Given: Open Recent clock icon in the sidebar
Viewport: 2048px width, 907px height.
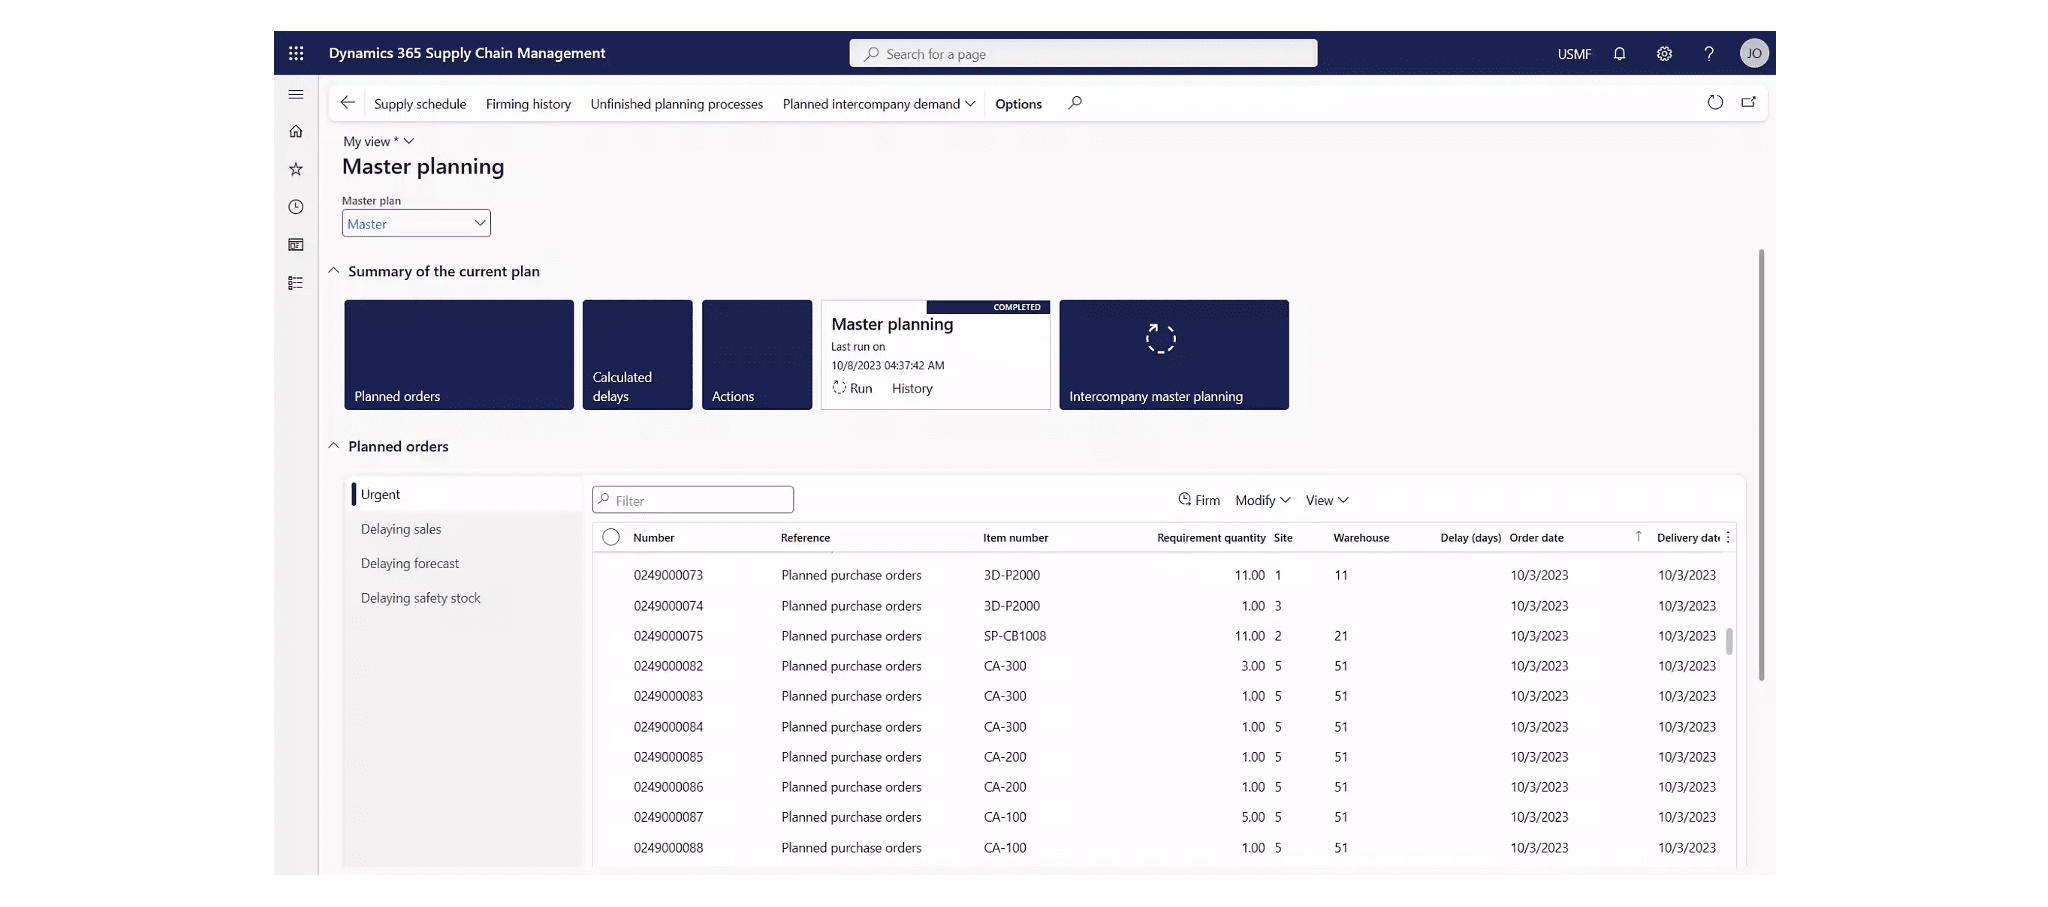Looking at the screenshot, I should [x=296, y=207].
